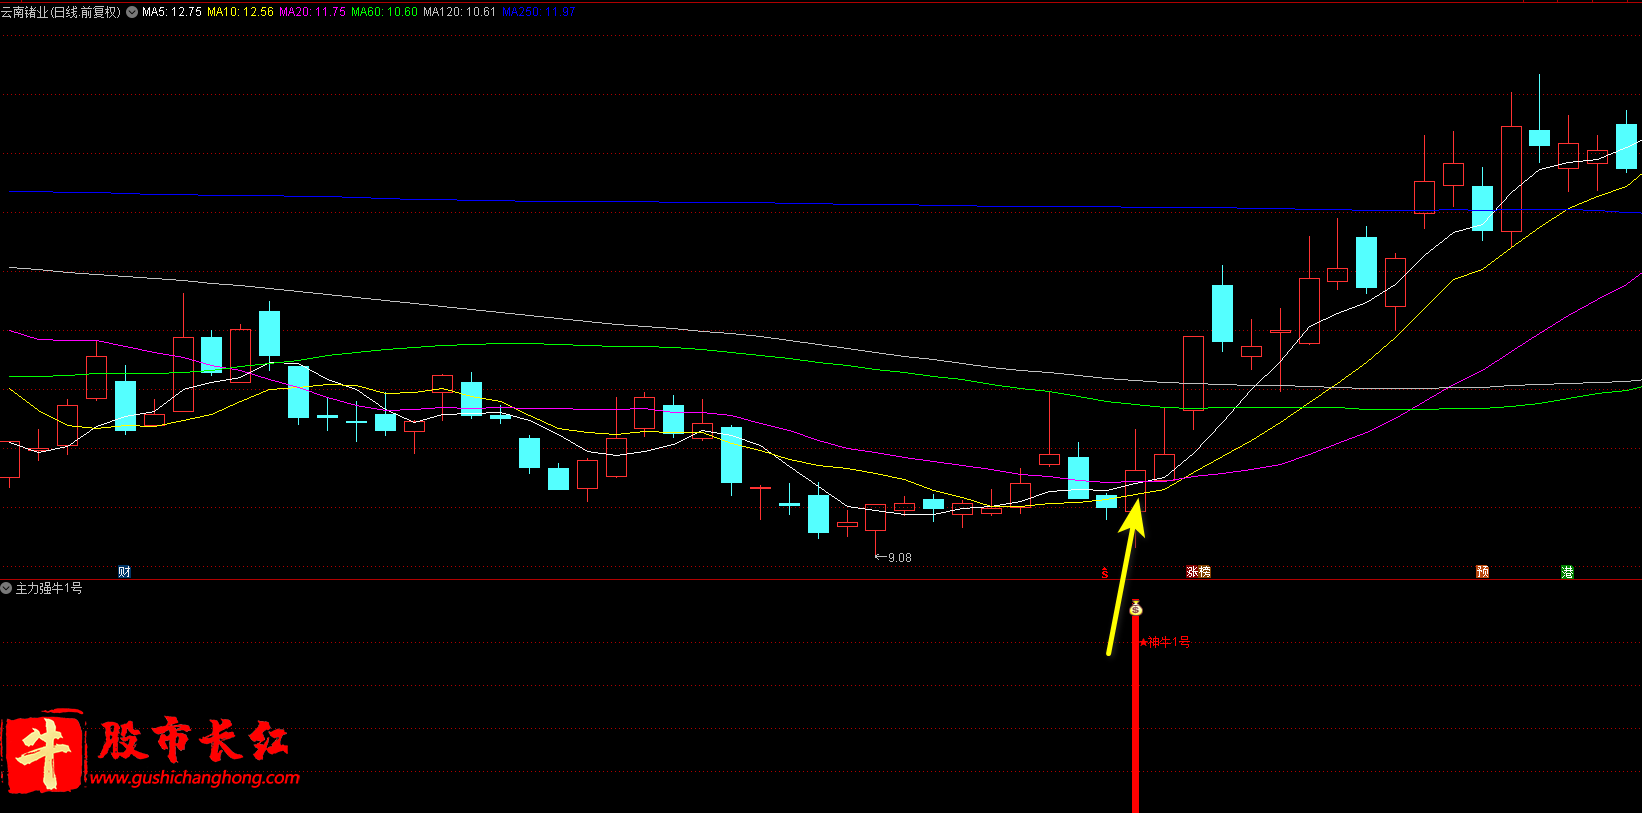Click the red S marker on timeline
This screenshot has width=1642, height=813.
point(1105,573)
